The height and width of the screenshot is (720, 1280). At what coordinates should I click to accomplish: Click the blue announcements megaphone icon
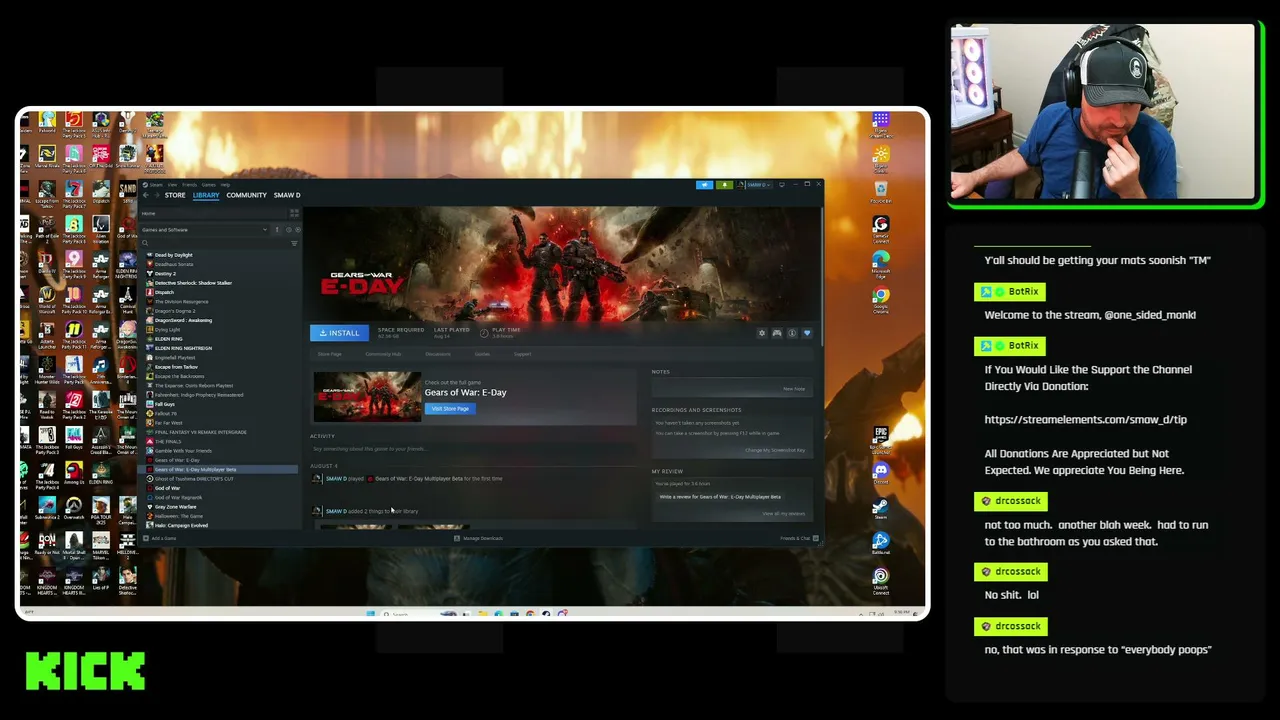(x=705, y=185)
